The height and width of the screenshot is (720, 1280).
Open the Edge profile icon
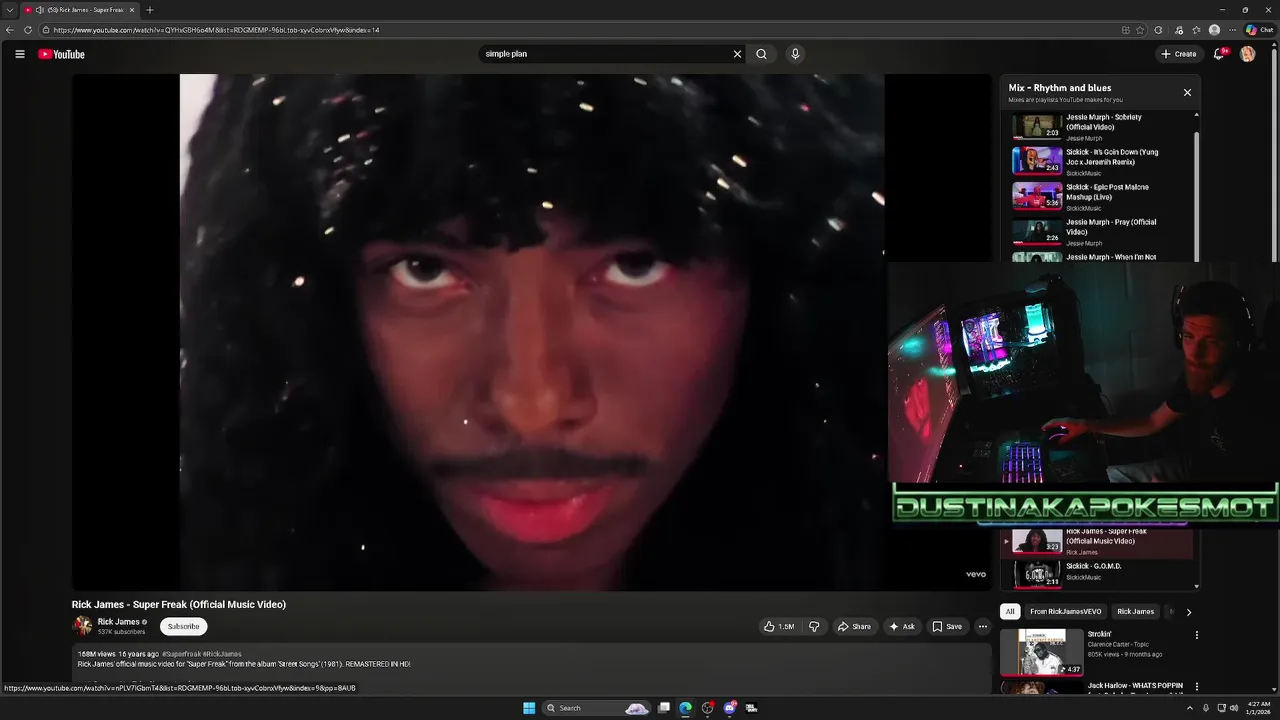1214,30
